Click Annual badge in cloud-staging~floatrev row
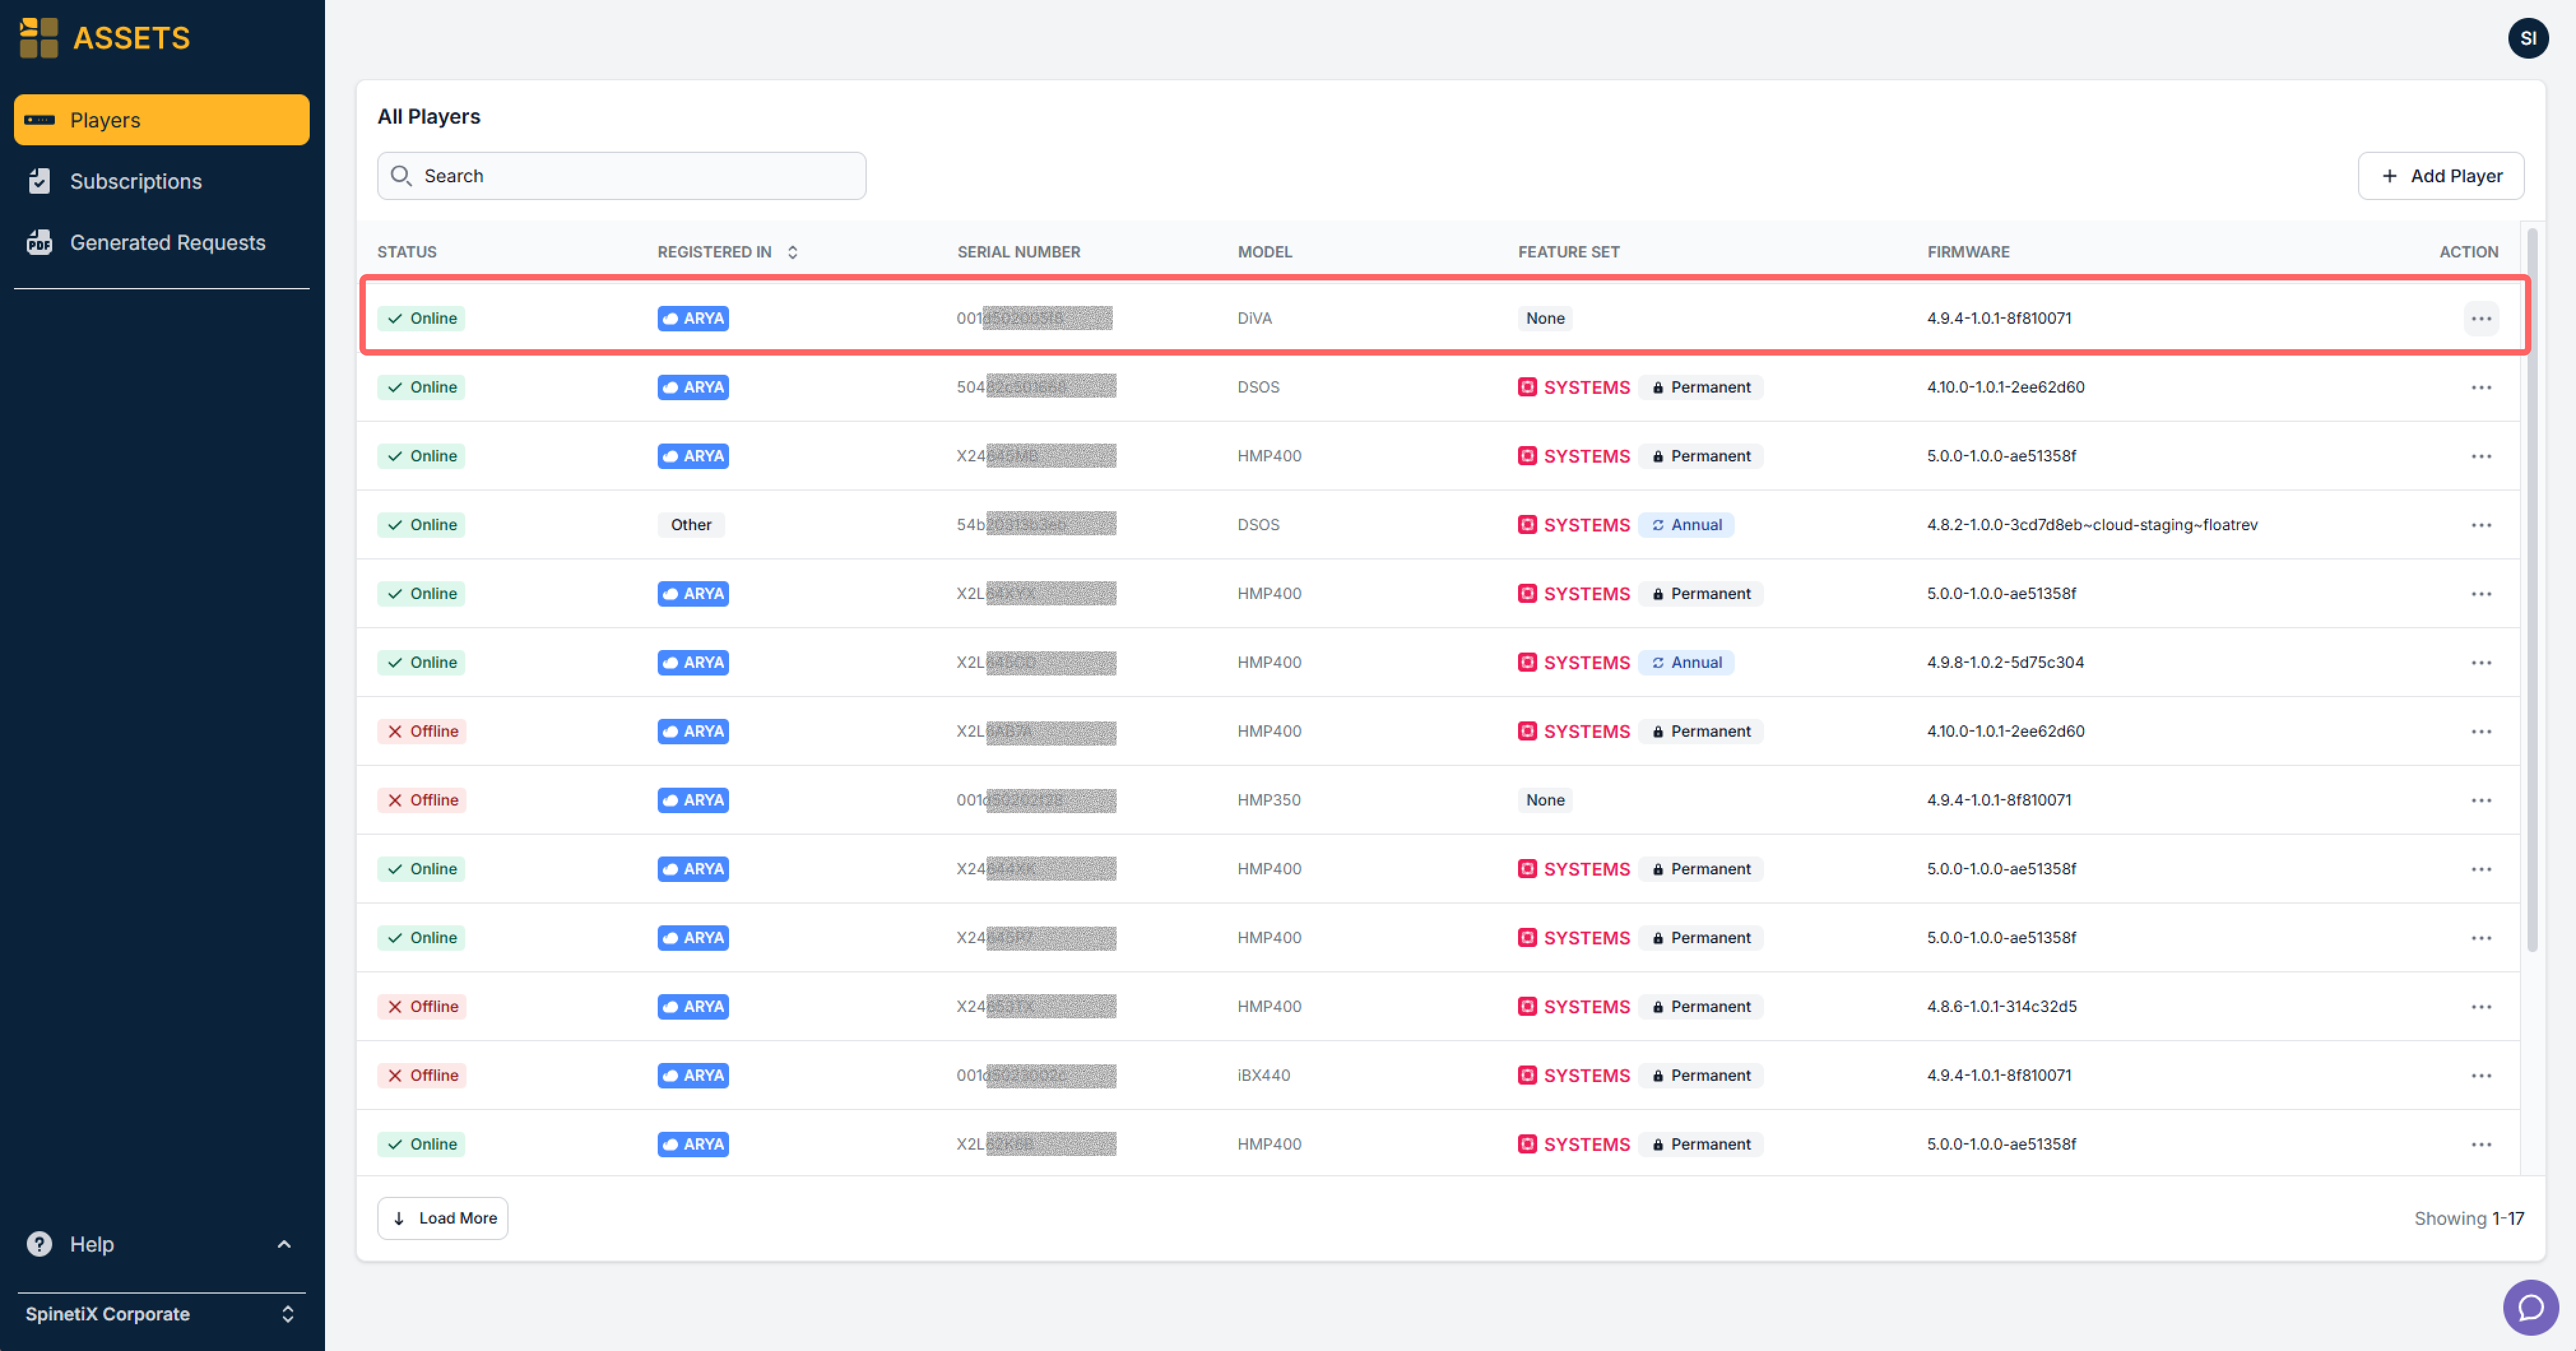The height and width of the screenshot is (1351, 2576). (1686, 525)
